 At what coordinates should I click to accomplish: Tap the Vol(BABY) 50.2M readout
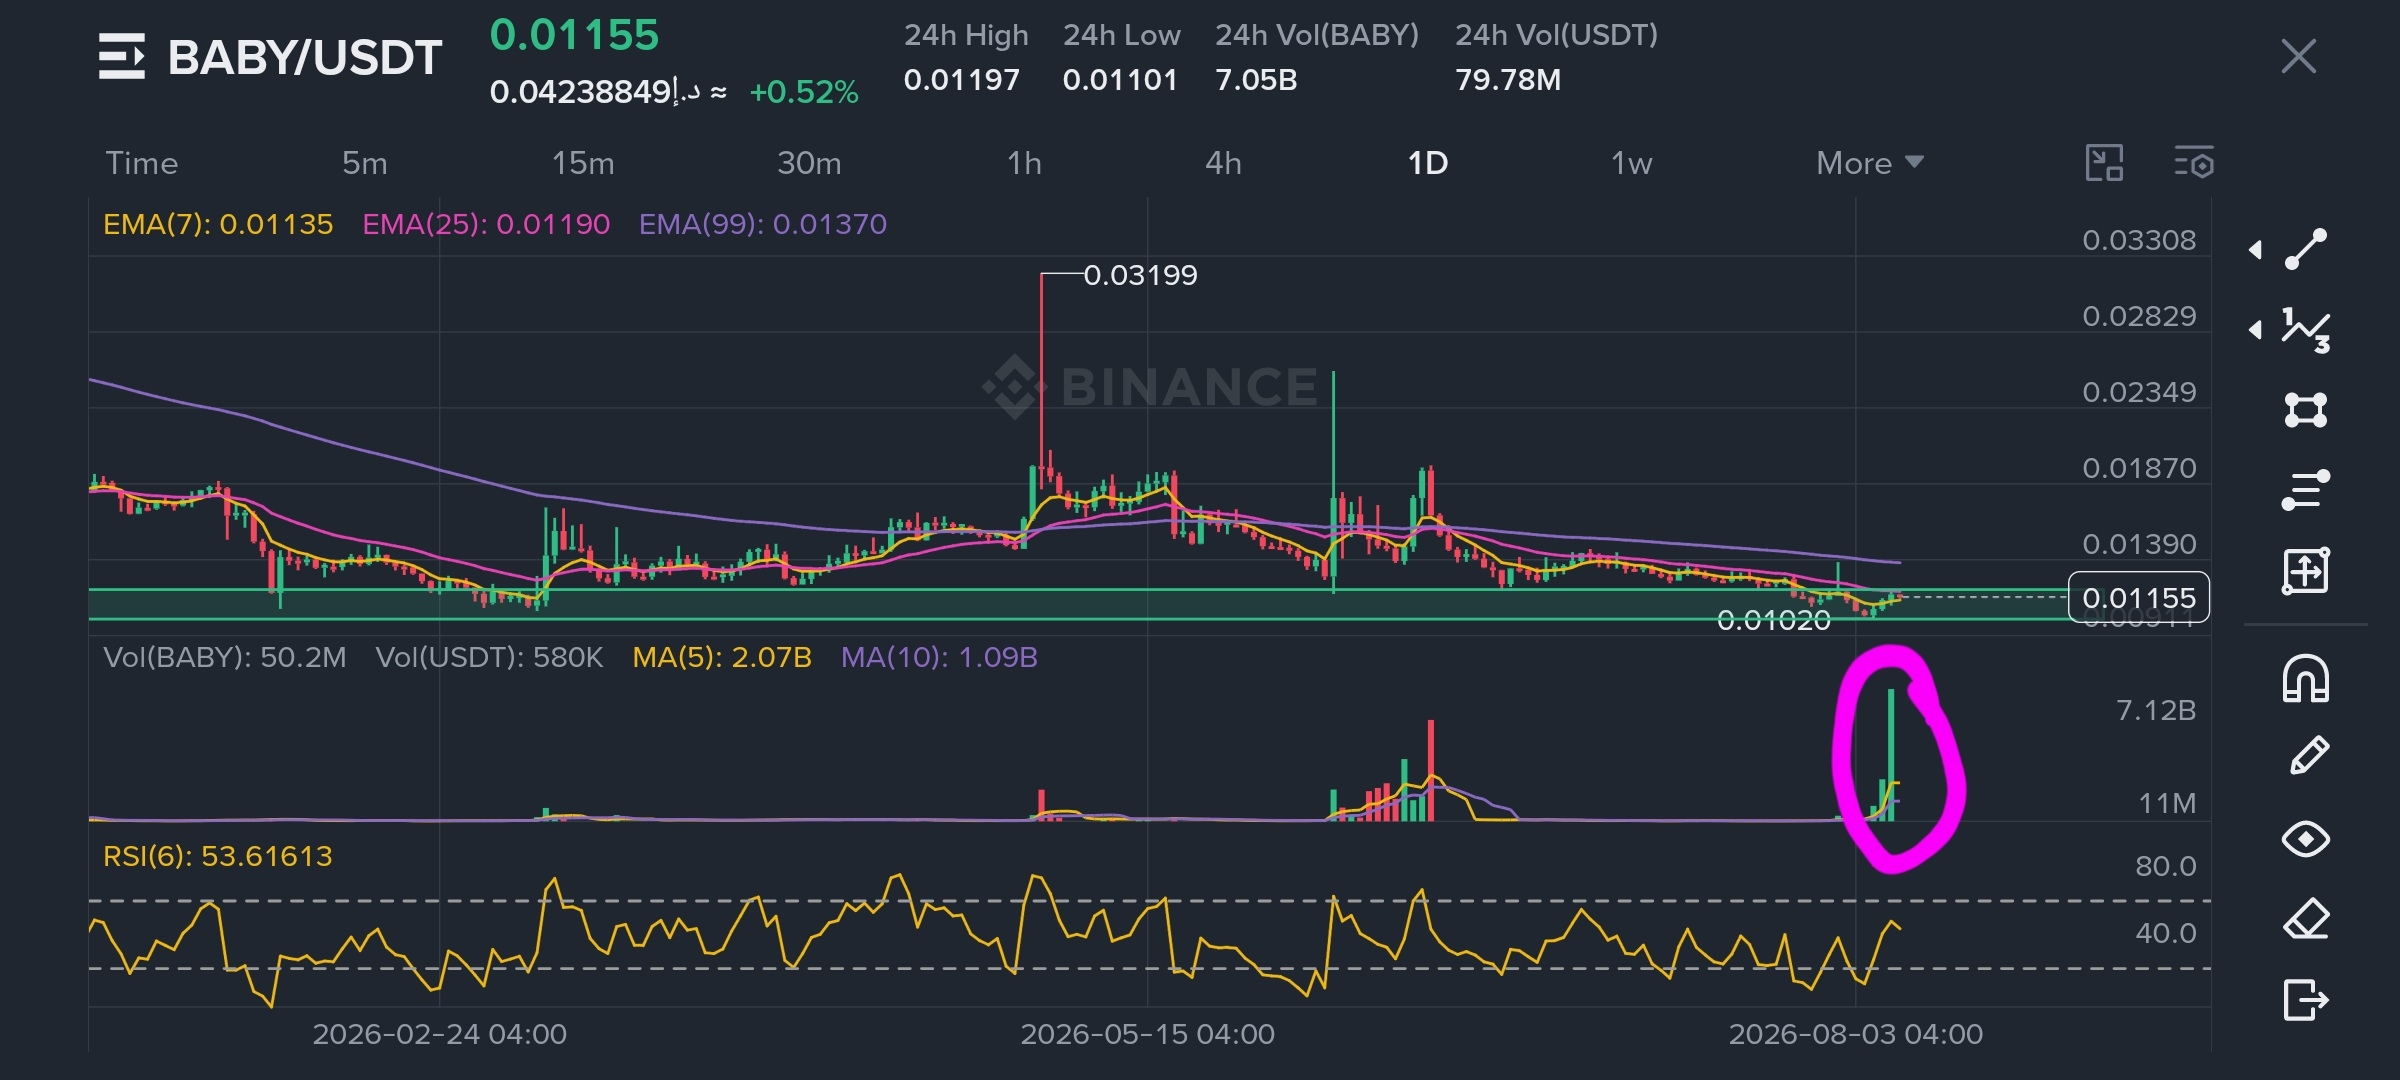coord(225,657)
